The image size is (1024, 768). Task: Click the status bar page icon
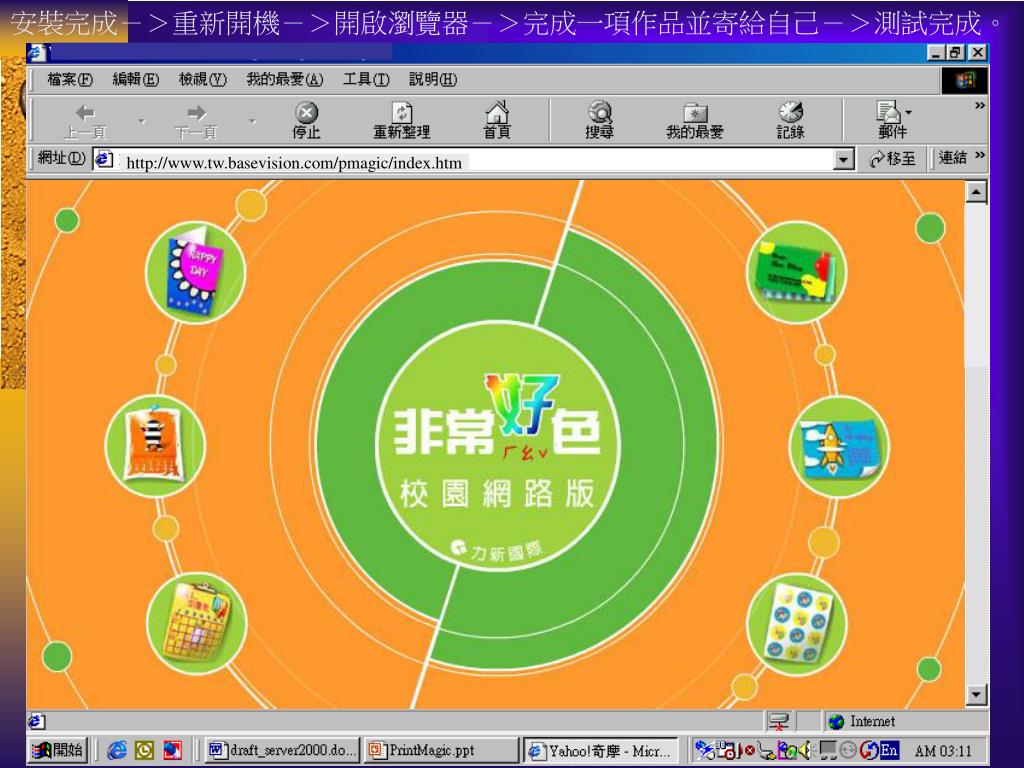coord(37,721)
